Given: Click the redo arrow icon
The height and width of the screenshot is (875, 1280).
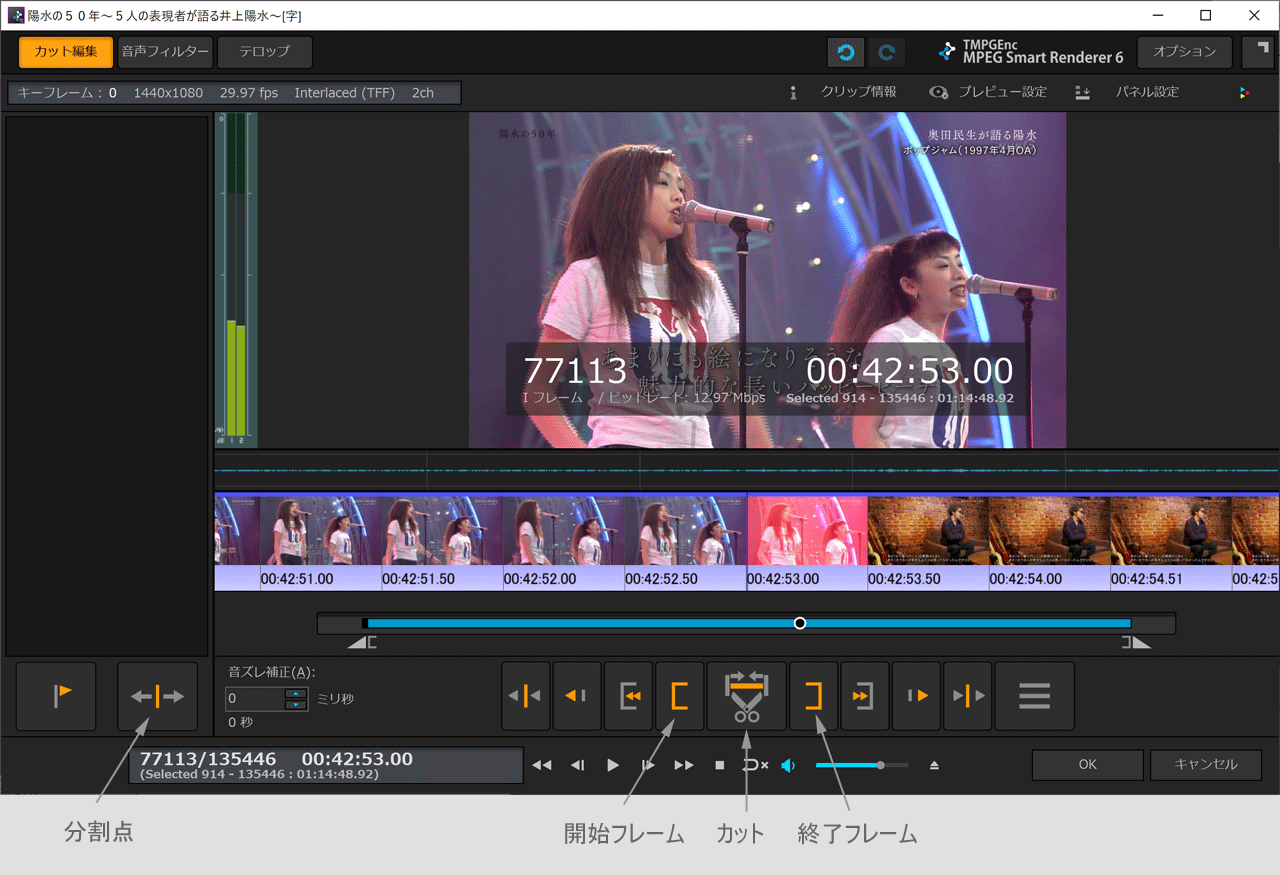Looking at the screenshot, I should coord(886,52).
